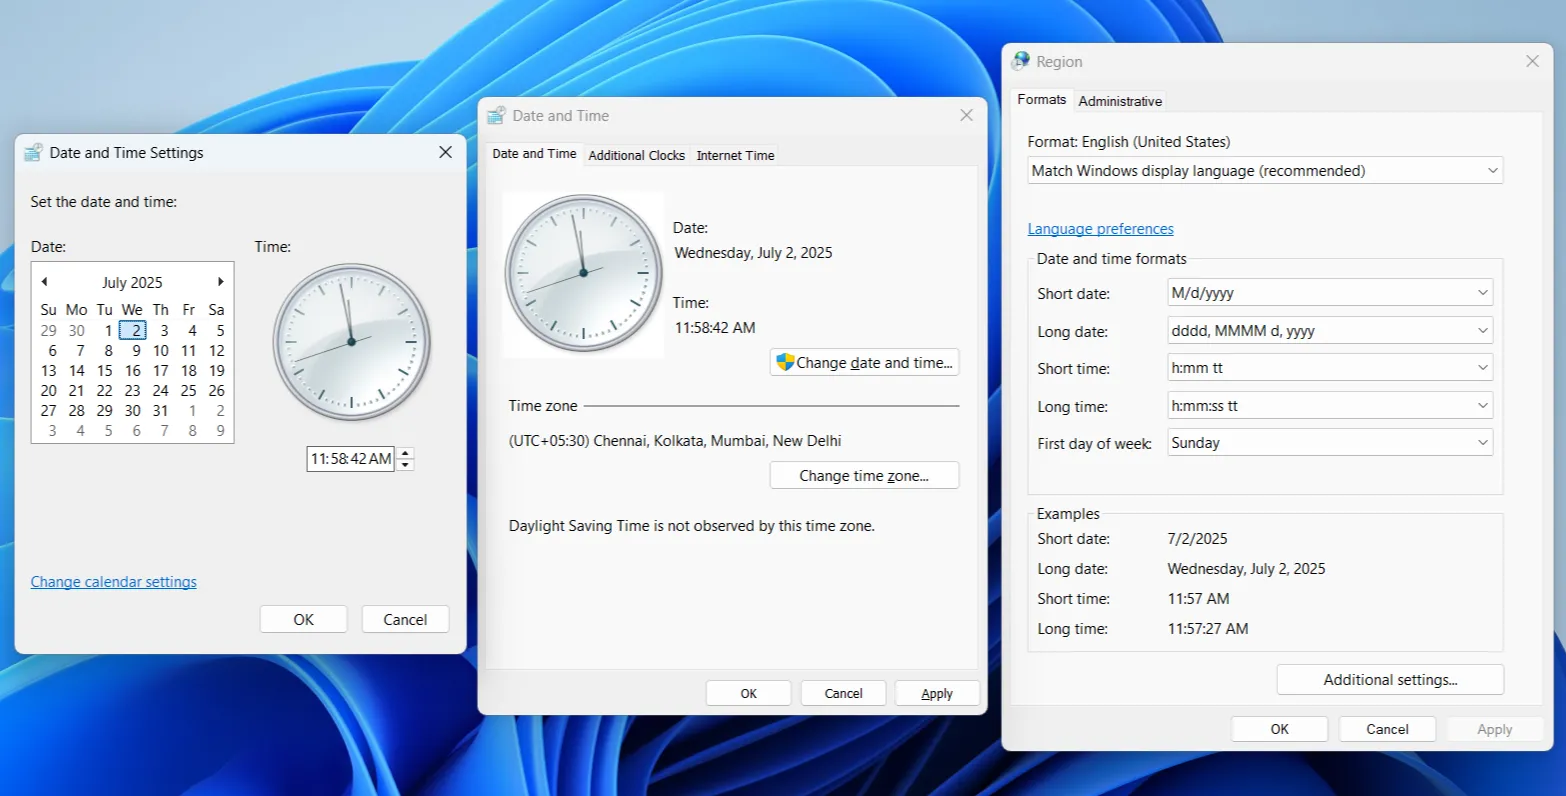Click the time input field showing 11:58:42 AM
The image size is (1566, 796).
click(350, 459)
